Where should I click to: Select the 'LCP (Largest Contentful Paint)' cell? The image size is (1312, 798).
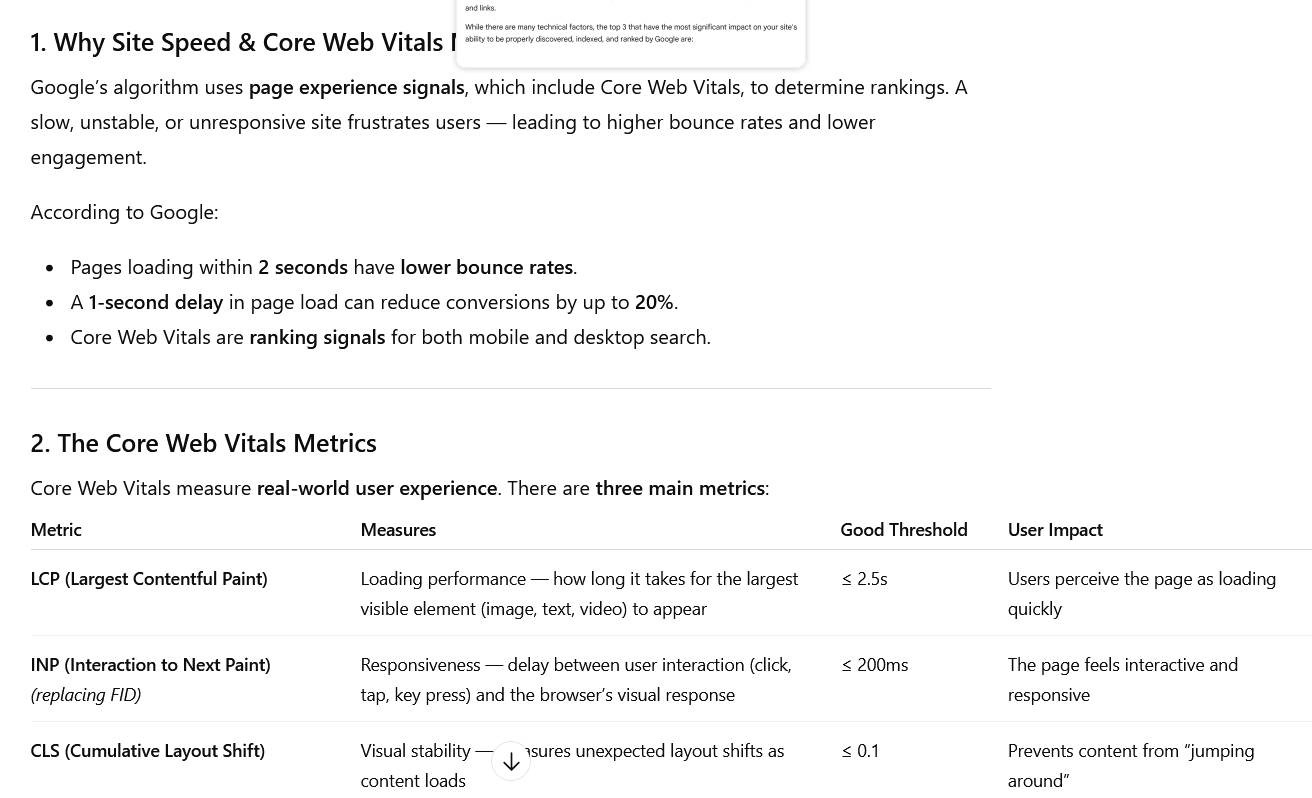pos(149,578)
